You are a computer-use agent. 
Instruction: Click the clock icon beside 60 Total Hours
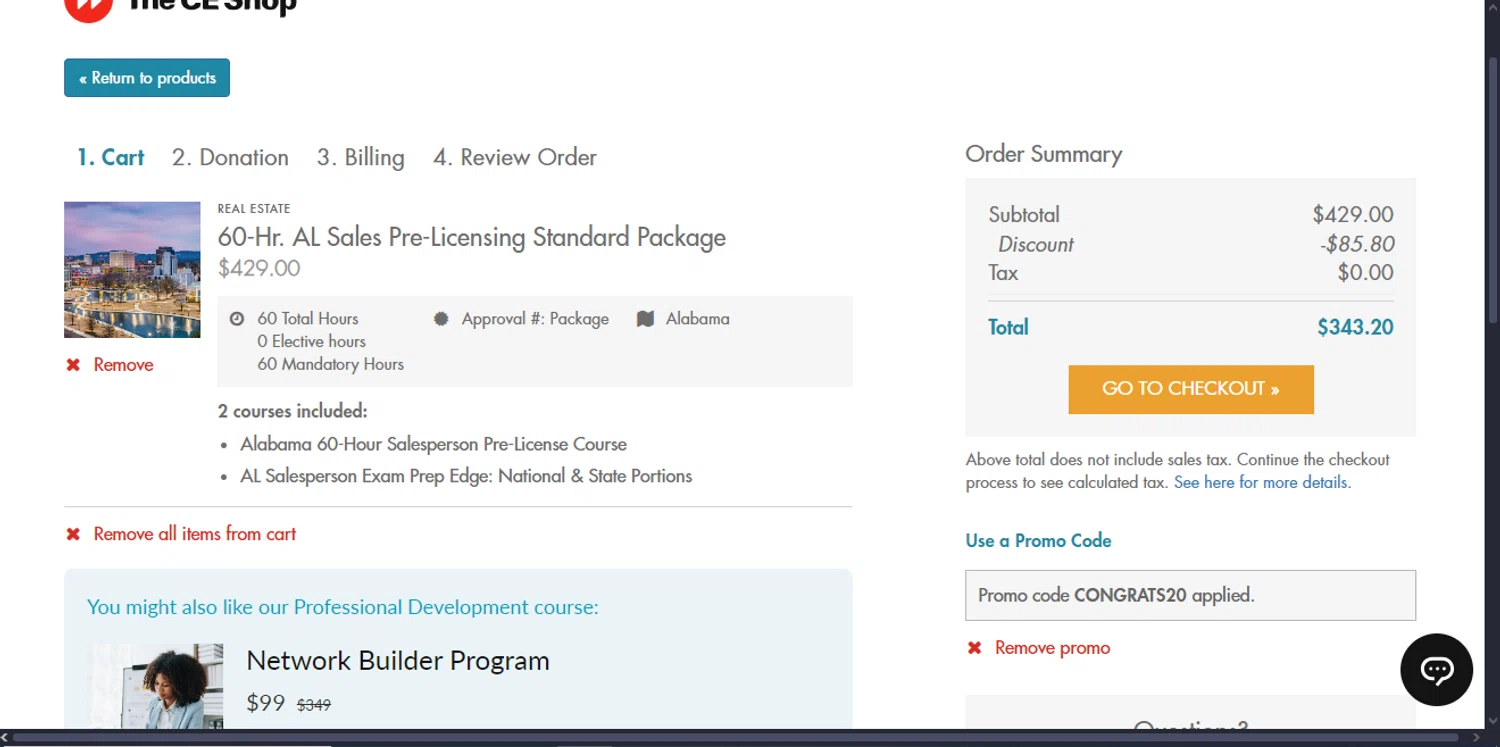coord(237,319)
